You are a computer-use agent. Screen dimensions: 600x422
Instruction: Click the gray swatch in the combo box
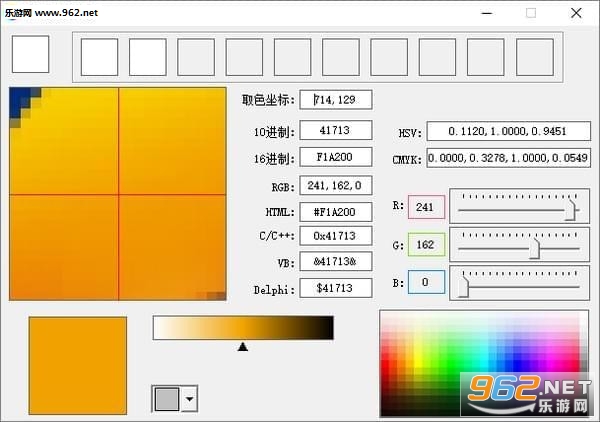pyautogui.click(x=167, y=399)
